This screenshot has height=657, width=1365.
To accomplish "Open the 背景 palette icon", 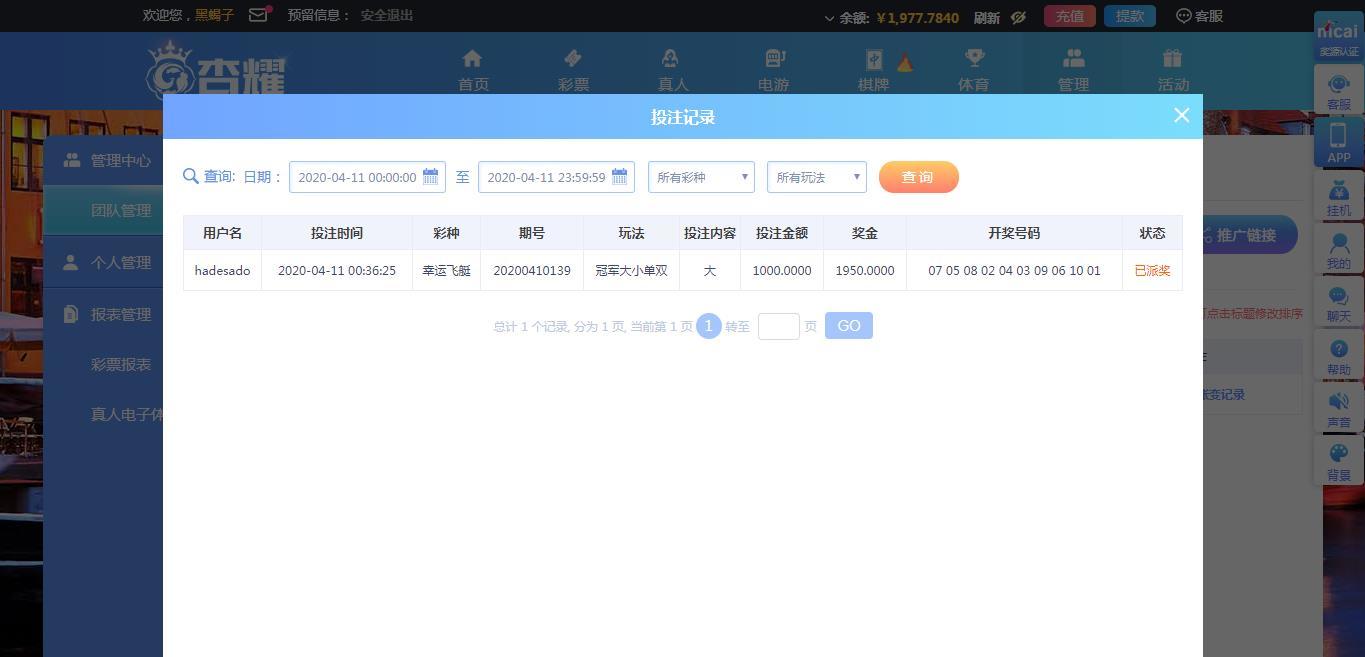I will tap(1338, 455).
